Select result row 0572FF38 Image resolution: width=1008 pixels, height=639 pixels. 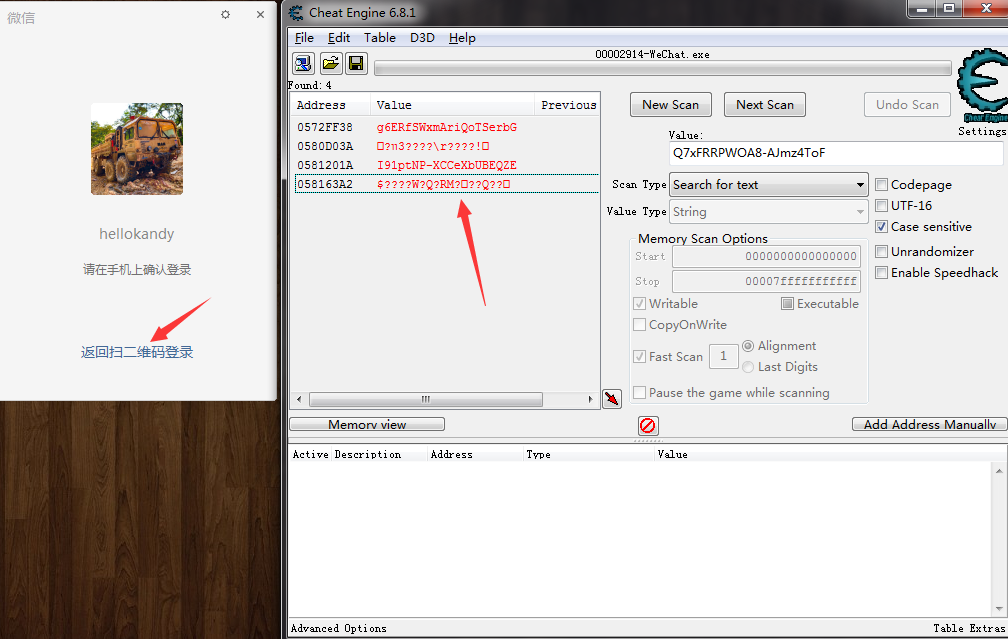click(x=445, y=127)
